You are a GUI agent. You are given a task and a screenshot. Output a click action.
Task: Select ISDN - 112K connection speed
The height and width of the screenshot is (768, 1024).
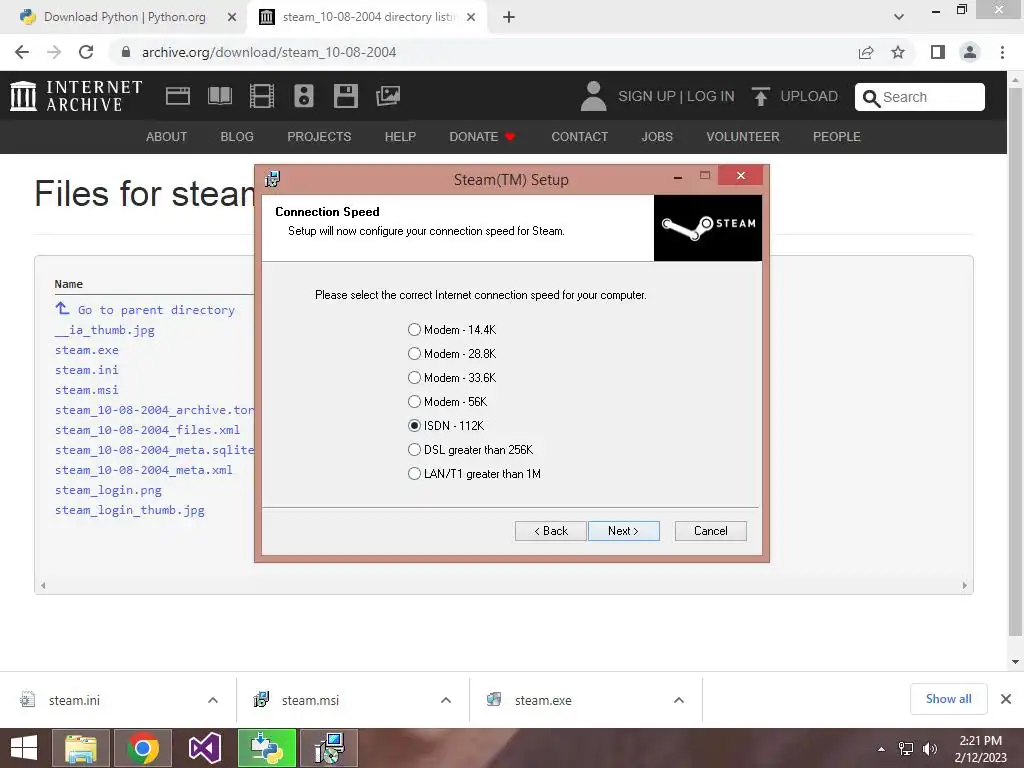(x=414, y=426)
